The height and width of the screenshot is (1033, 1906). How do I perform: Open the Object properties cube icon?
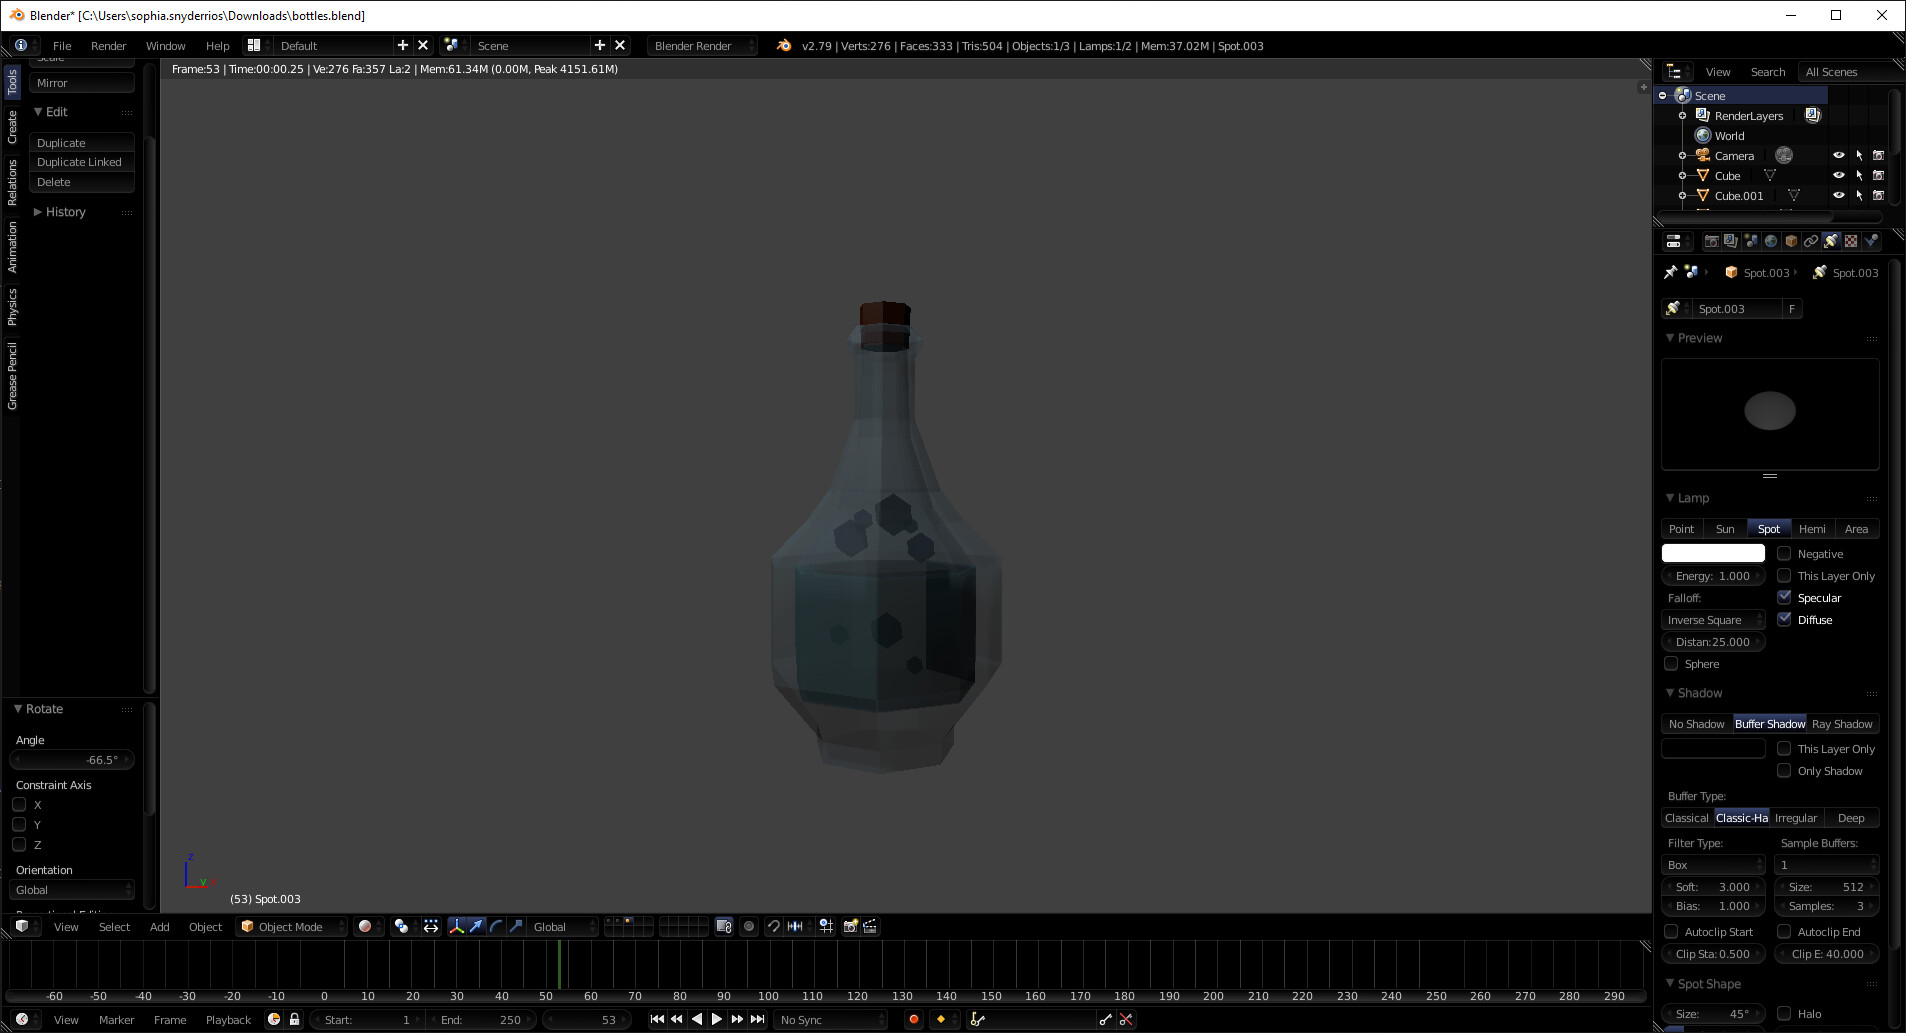tap(1789, 241)
